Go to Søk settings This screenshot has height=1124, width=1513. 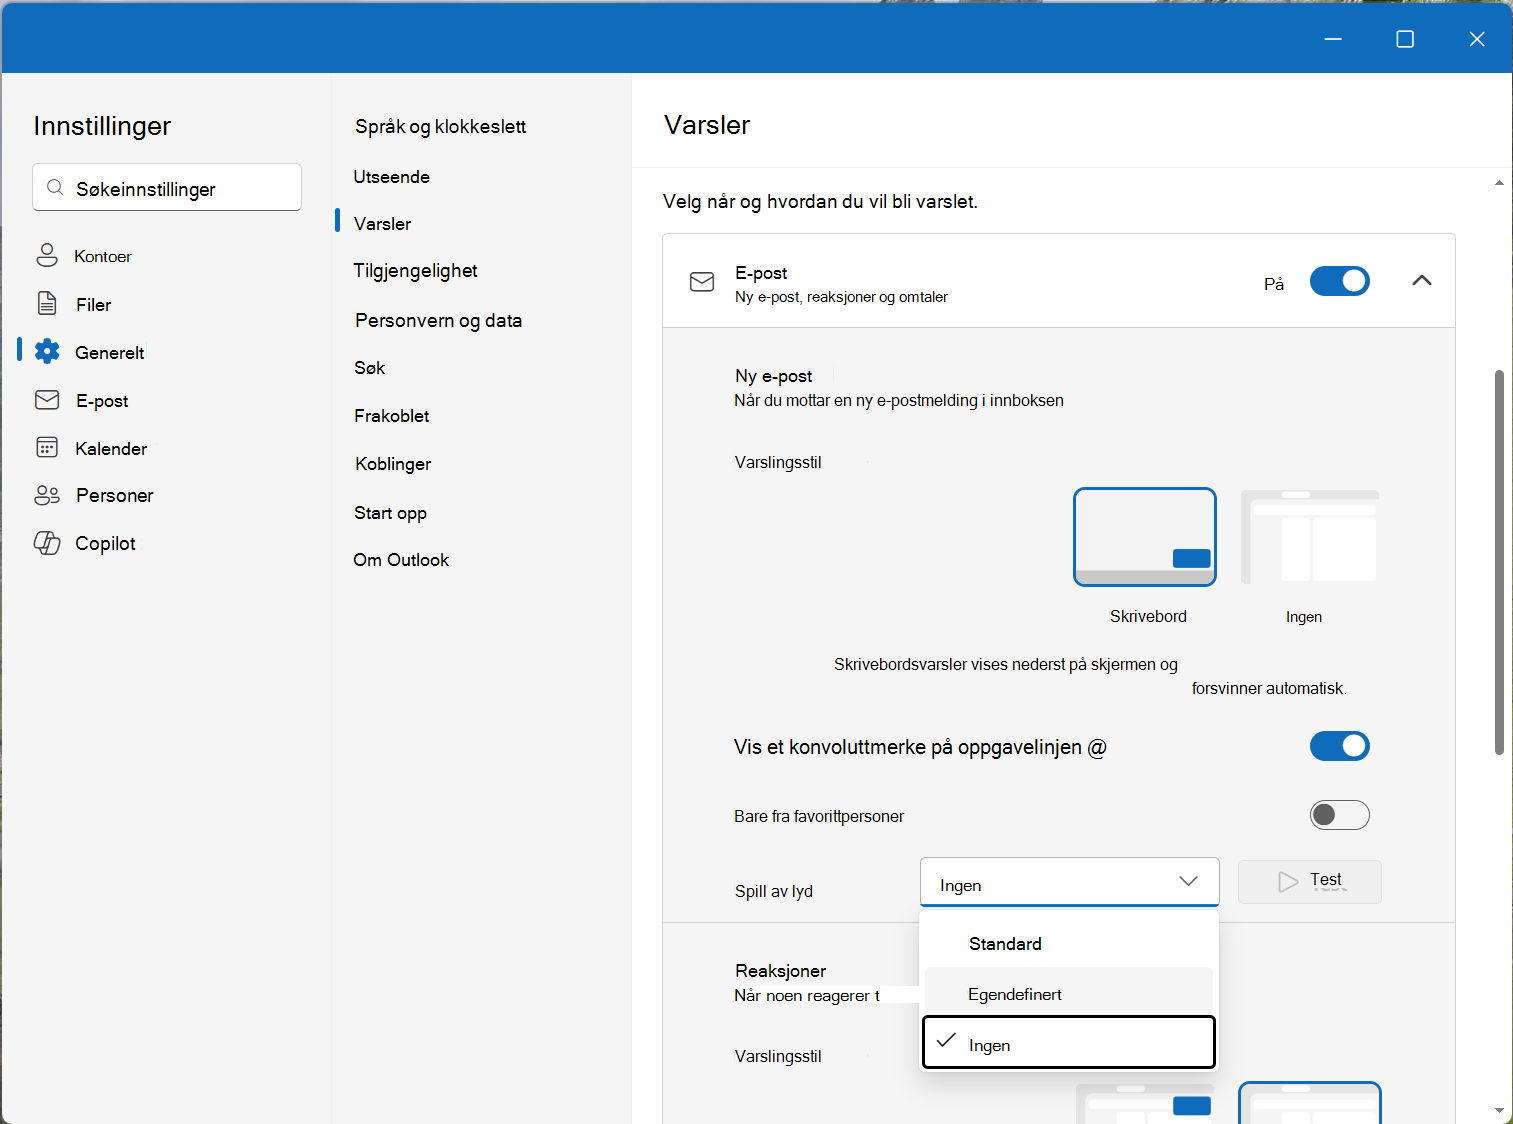pyautogui.click(x=369, y=368)
